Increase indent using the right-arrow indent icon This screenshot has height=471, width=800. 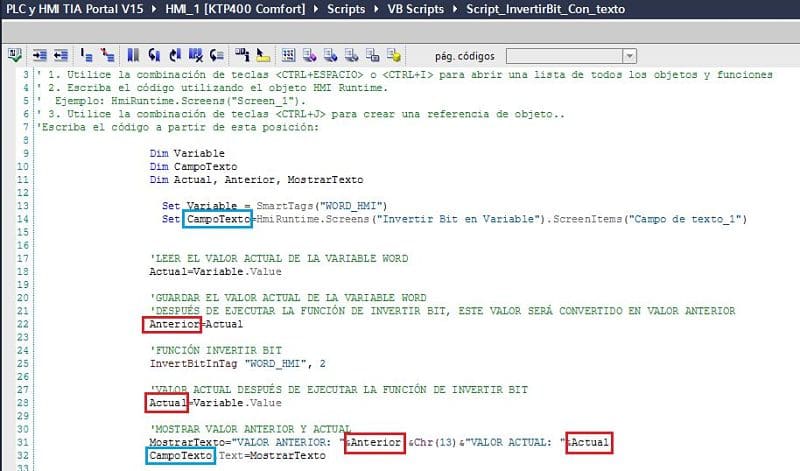(39, 55)
